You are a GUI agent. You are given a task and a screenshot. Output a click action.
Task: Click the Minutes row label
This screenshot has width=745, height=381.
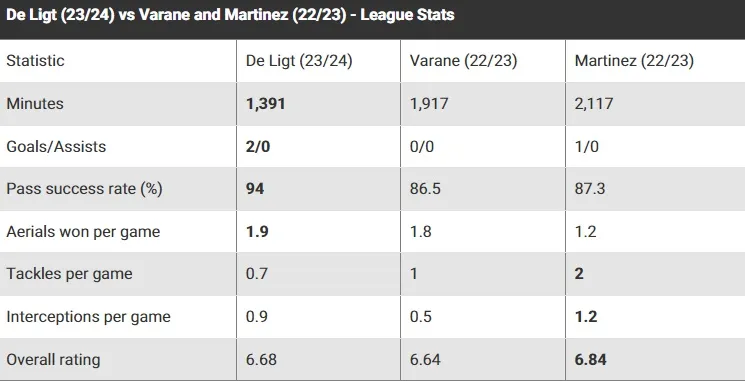(35, 104)
